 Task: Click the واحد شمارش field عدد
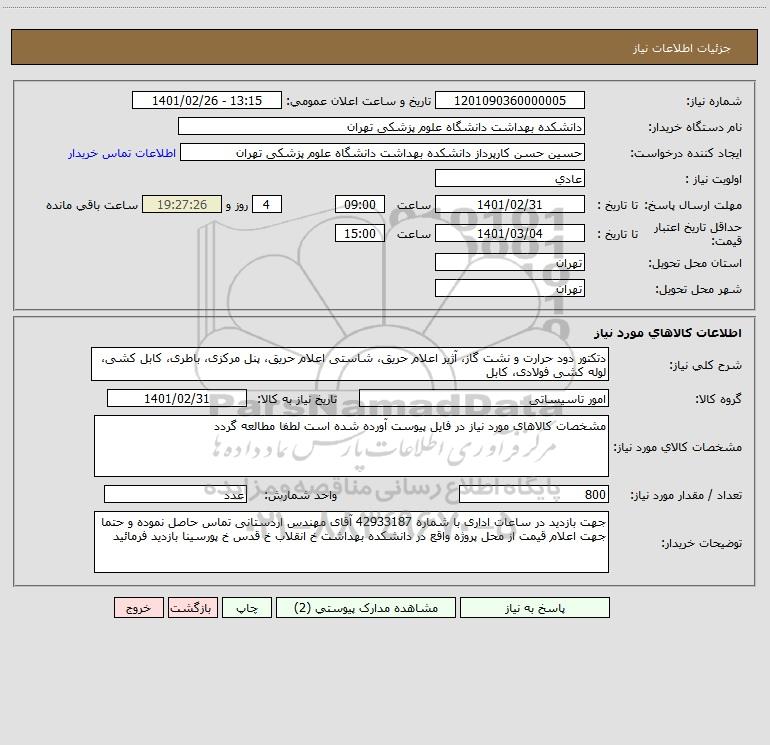point(175,495)
